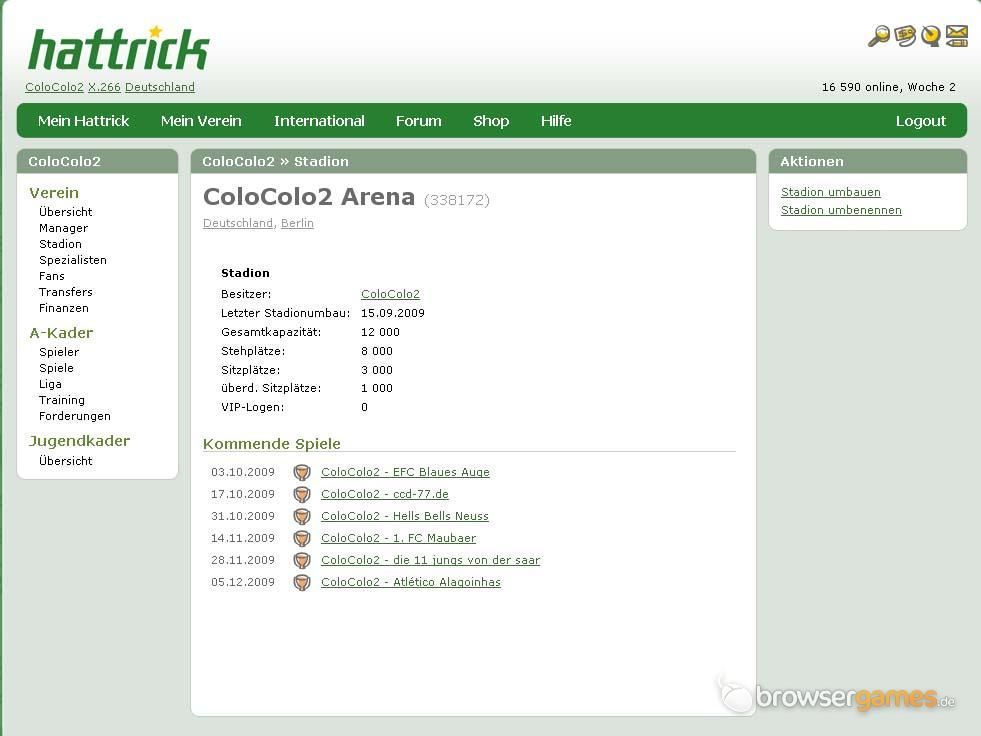Open Stadion in the sidebar
Image resolution: width=981 pixels, height=736 pixels.
click(60, 244)
